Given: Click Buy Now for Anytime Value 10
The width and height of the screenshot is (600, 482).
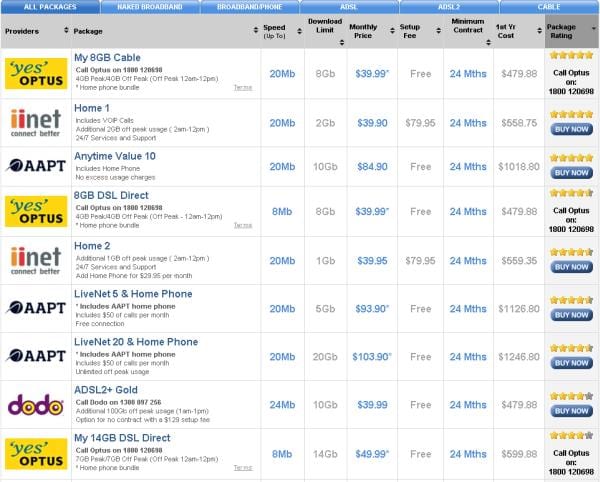Looking at the screenshot, I should click(571, 173).
